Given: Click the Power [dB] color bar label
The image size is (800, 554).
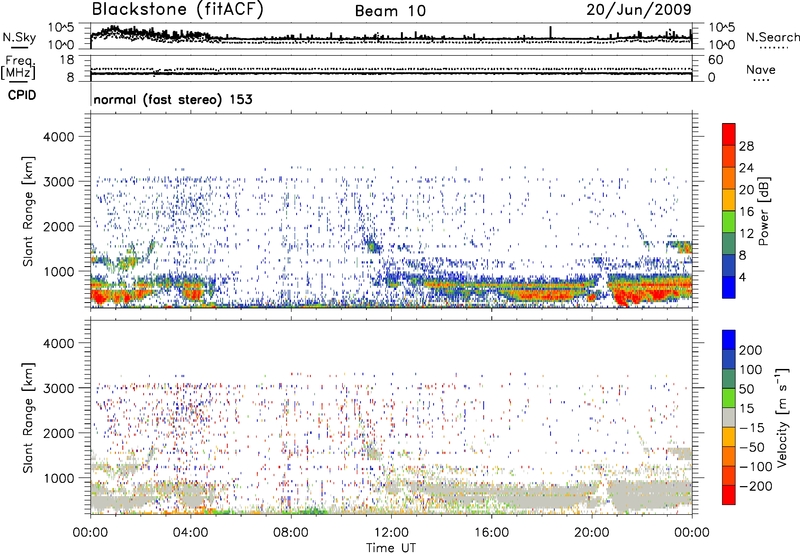Looking at the screenshot, I should (764, 211).
